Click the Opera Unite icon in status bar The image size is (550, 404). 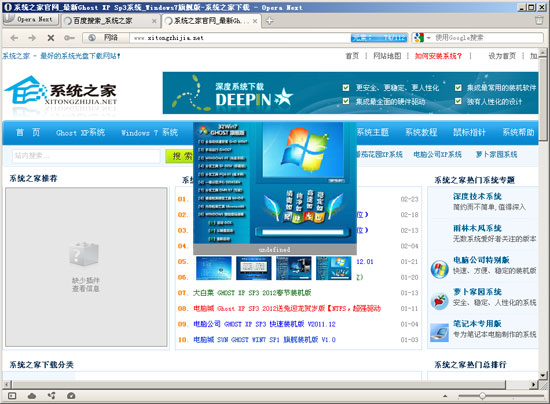coord(52,396)
